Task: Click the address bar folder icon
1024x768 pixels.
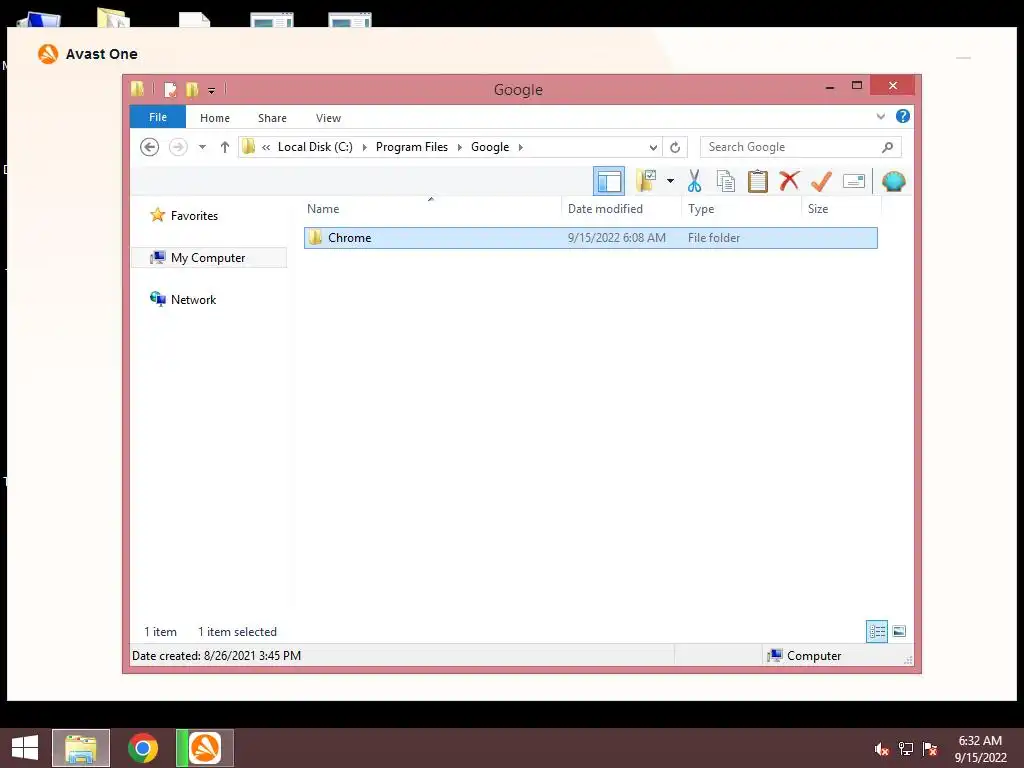Action: [248, 147]
